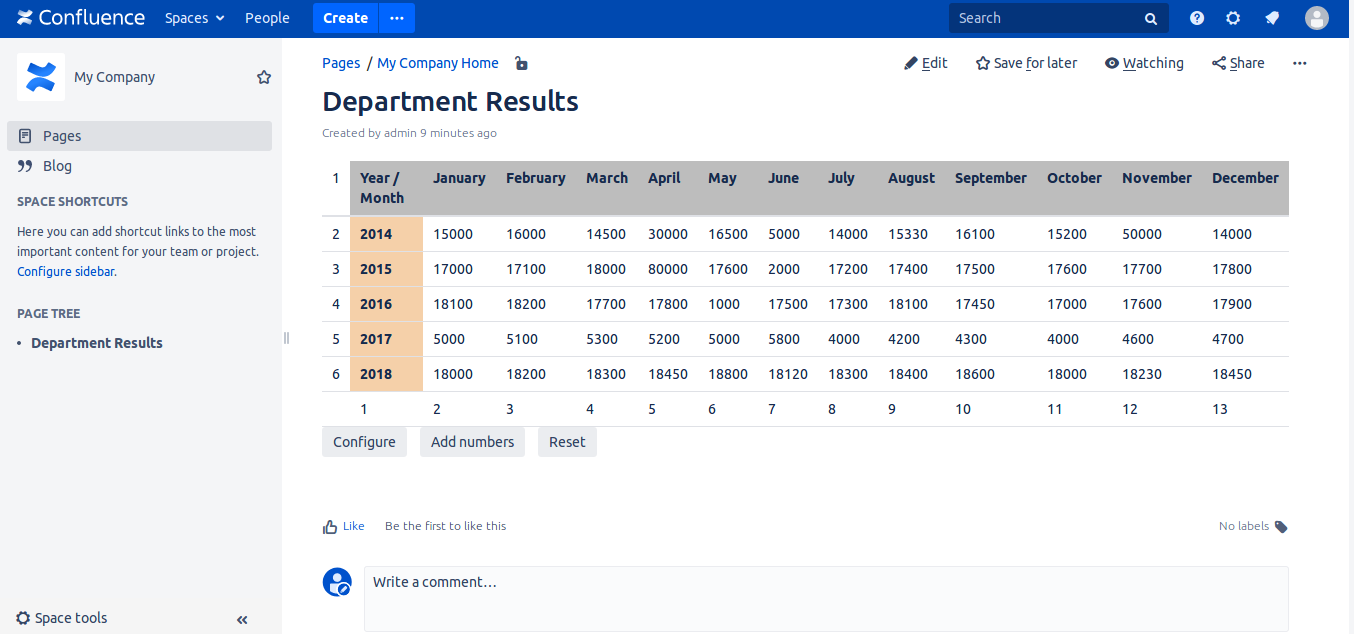Toggle Save for later on page
Screen dimensions: 1354x634
(x=1026, y=63)
